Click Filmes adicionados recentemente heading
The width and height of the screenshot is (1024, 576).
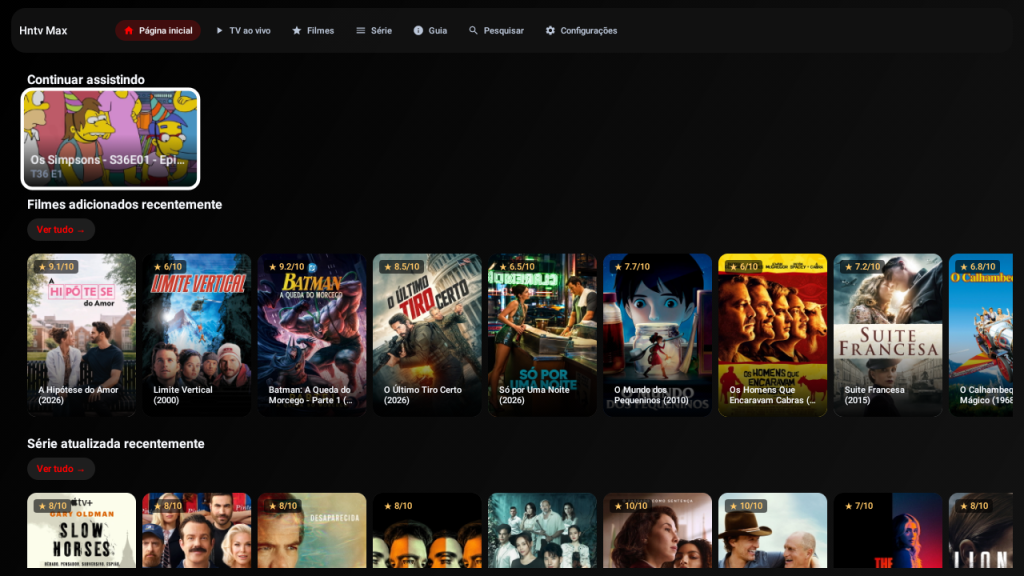(125, 204)
